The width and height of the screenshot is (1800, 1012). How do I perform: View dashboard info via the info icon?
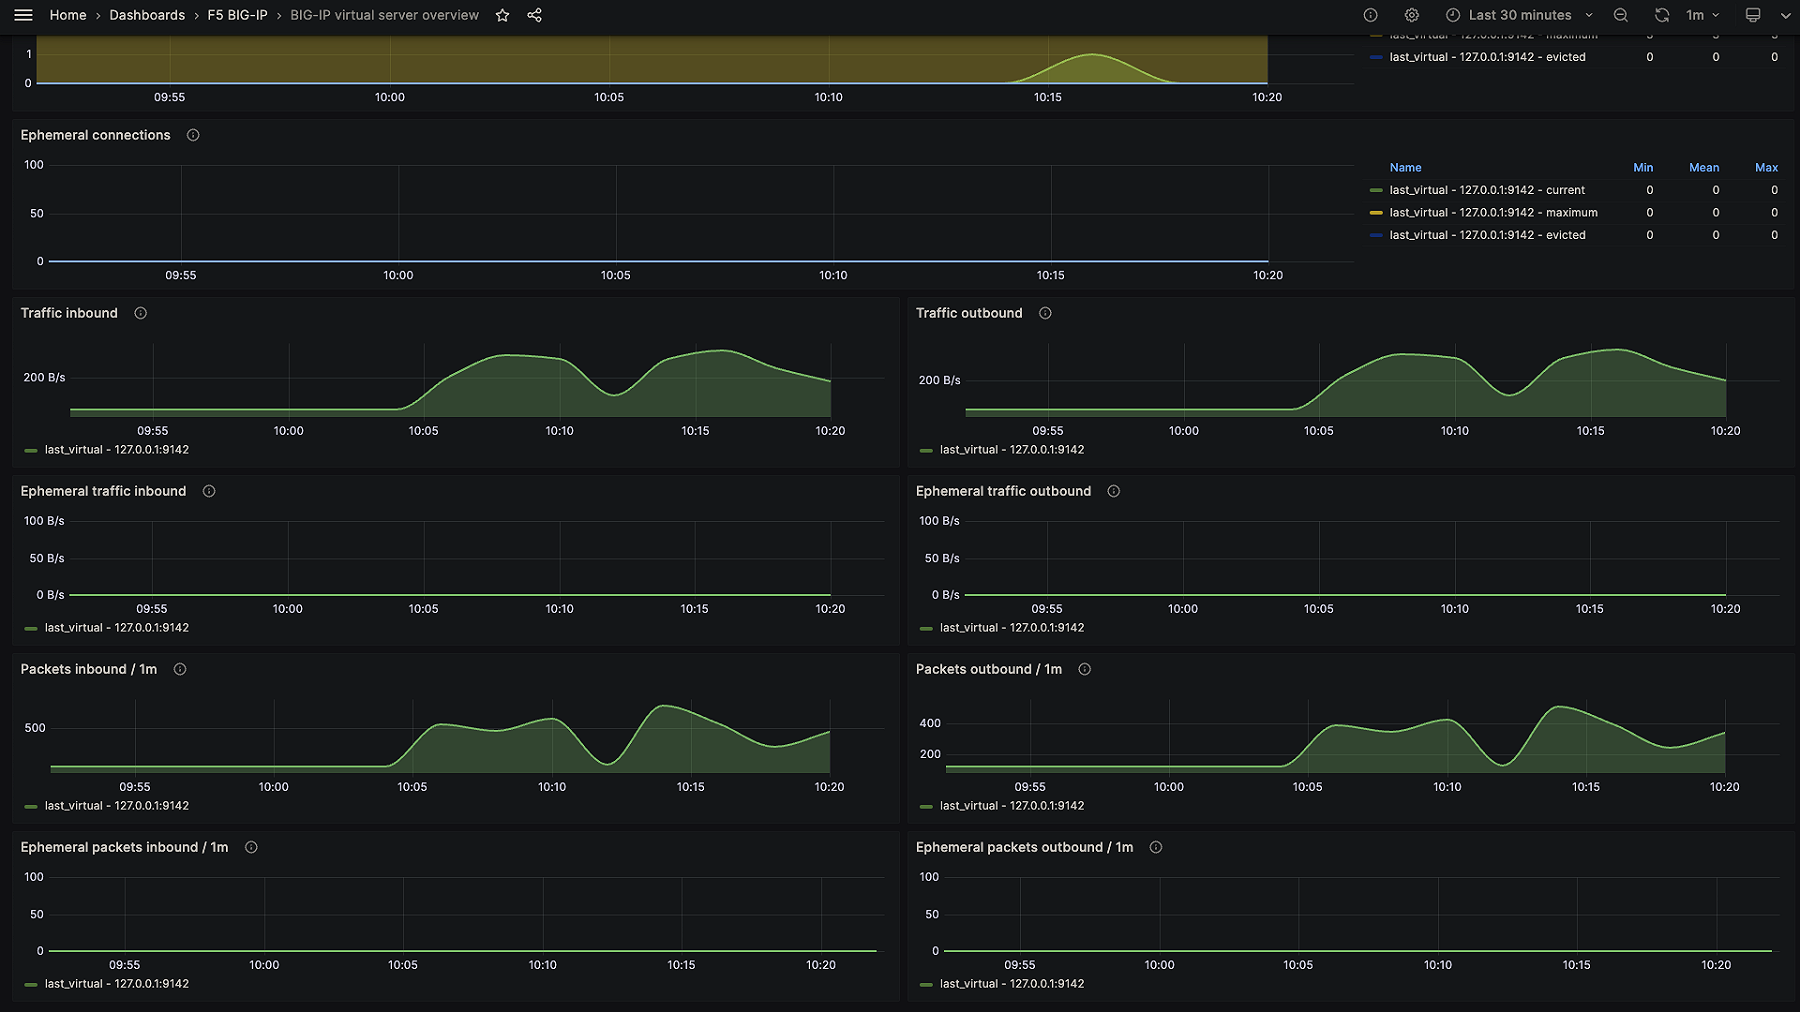(1370, 15)
